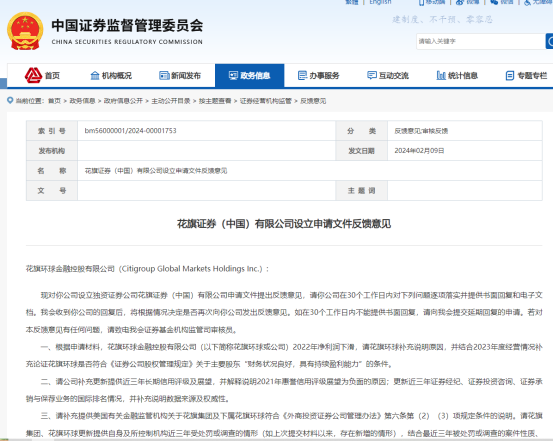Open the 首页 home navigation item
This screenshot has width=553, height=441.
coord(42,75)
